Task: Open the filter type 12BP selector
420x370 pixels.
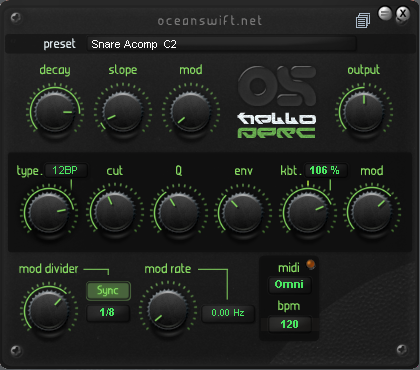Action: coord(66,170)
